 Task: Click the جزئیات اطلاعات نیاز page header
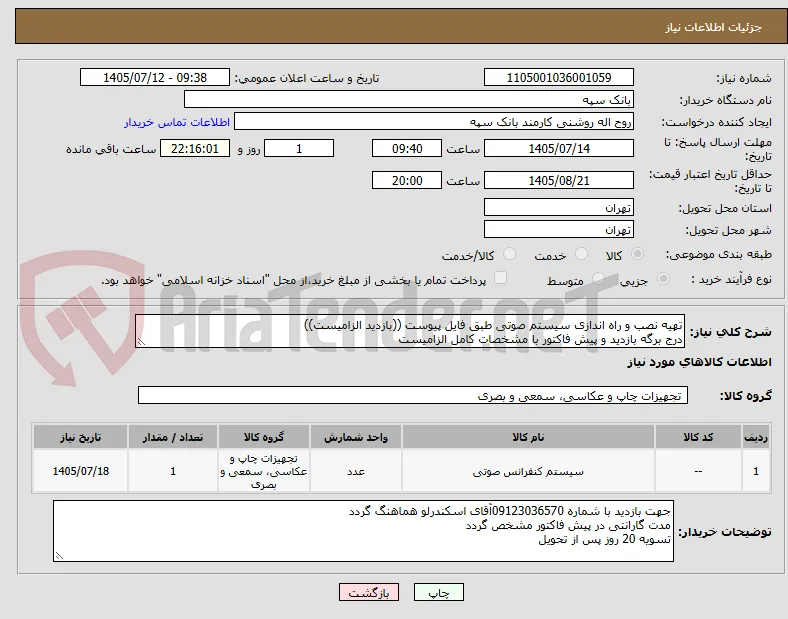(x=714, y=27)
